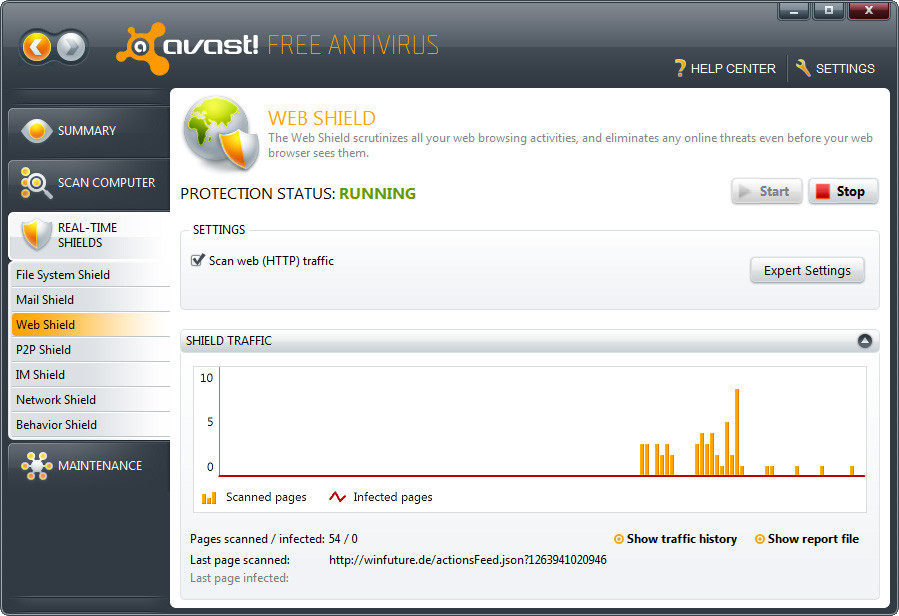Select Mail Shield in the sidebar
Screen dimensions: 899x616
pyautogui.click(x=91, y=300)
